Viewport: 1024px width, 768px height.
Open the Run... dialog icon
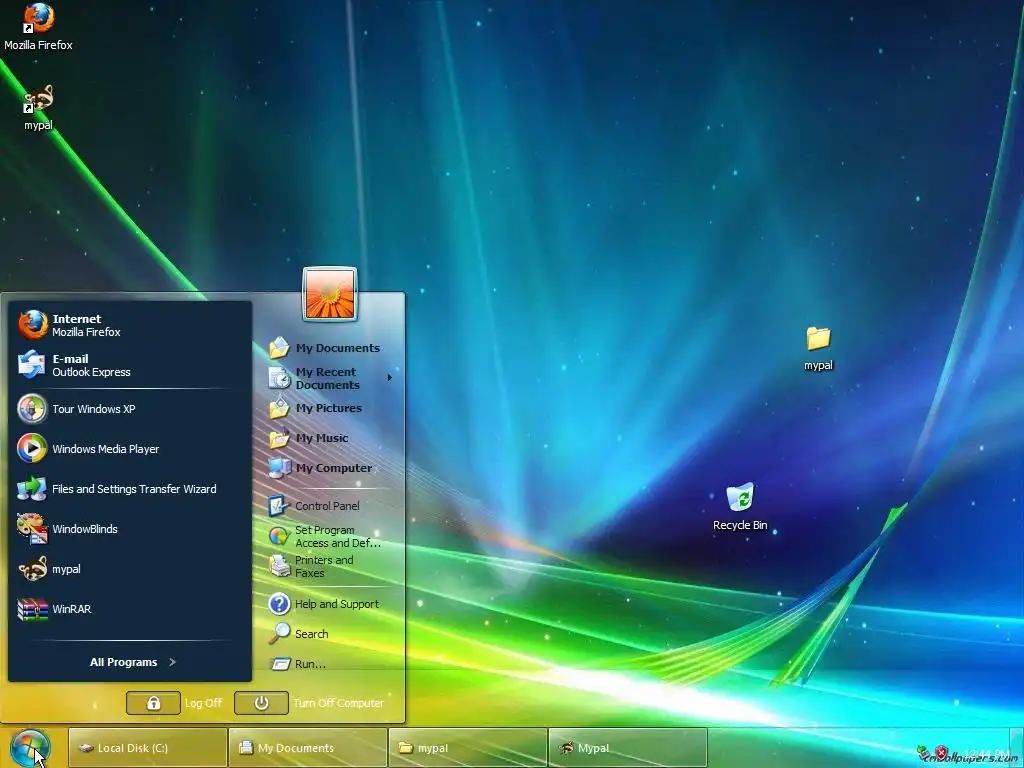pos(280,664)
